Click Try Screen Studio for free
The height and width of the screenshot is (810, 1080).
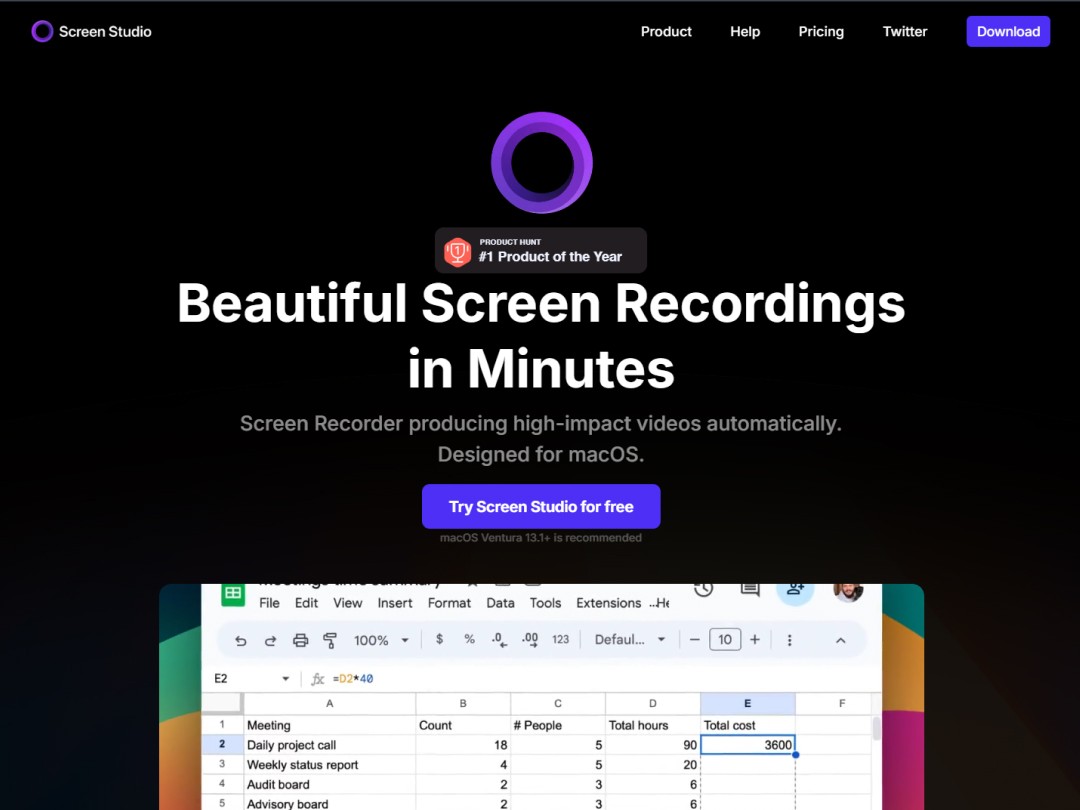point(540,506)
